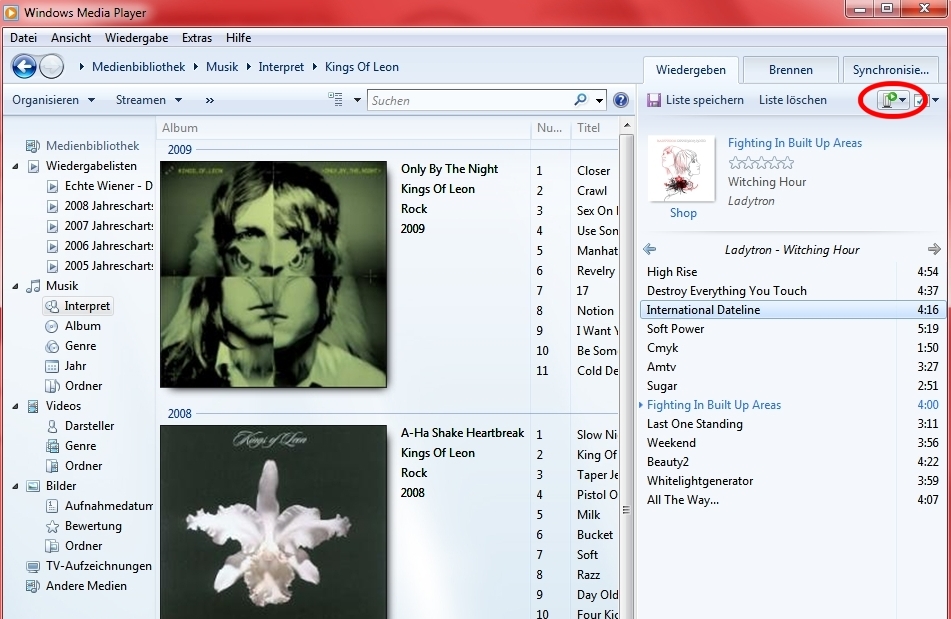
Task: Click in the Suchen search field
Action: pyautogui.click(x=468, y=100)
